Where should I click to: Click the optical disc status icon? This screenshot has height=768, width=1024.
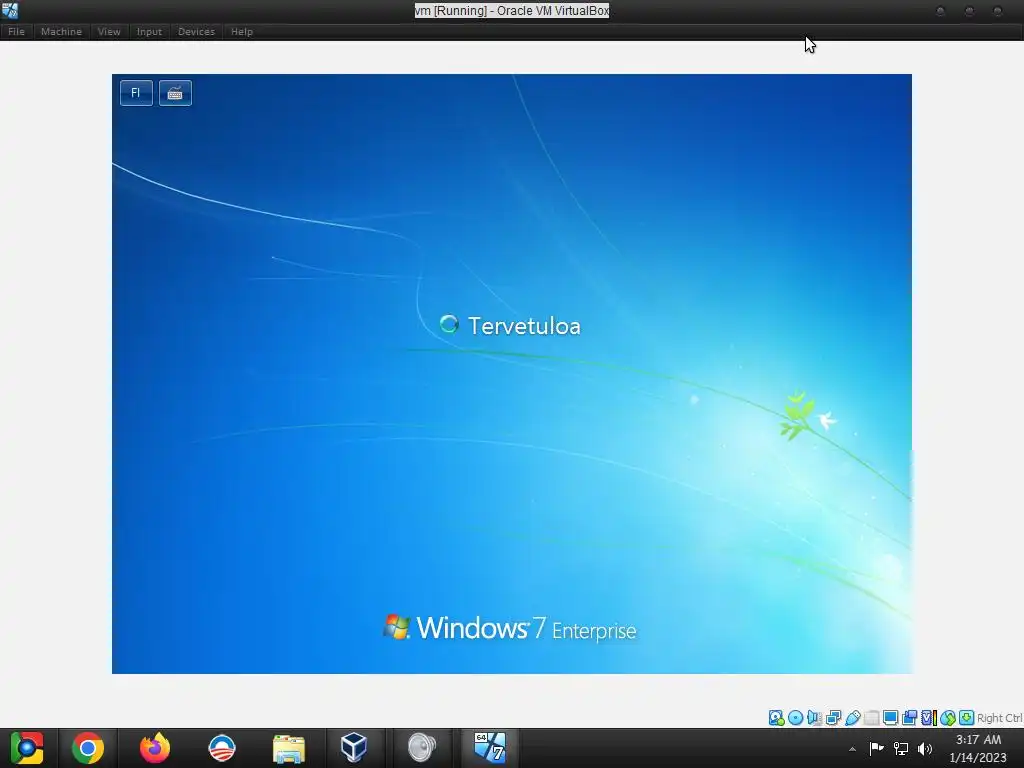pos(795,718)
